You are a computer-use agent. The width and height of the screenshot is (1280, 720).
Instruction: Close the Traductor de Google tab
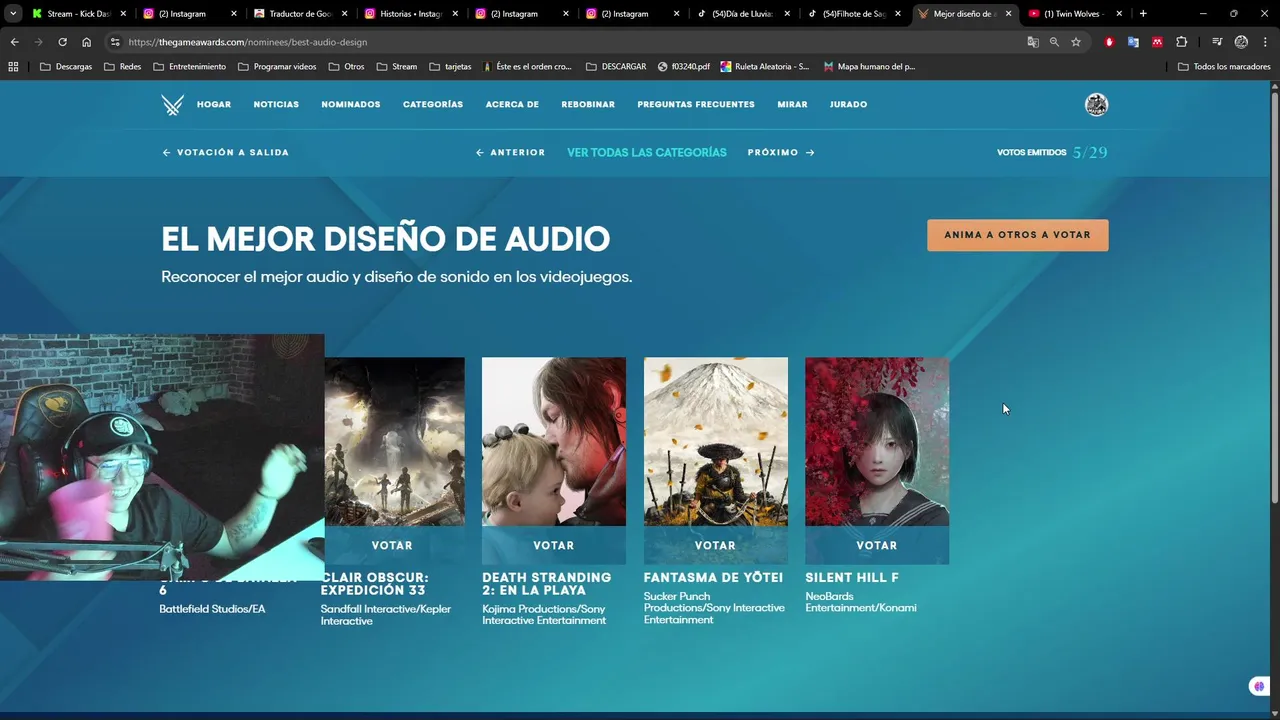tap(345, 14)
